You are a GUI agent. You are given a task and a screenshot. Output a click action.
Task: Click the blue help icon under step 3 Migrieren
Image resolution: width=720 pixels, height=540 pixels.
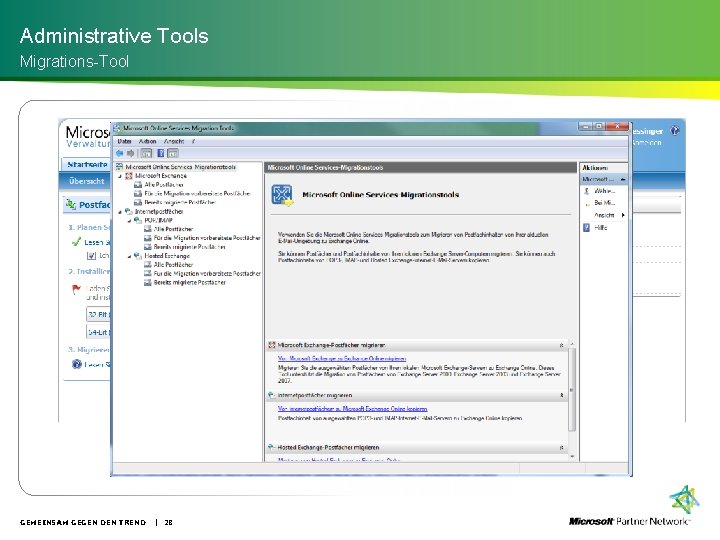coord(76,364)
